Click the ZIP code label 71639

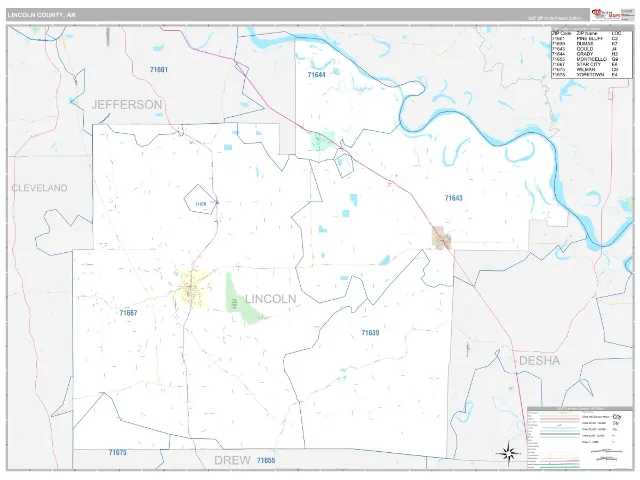click(370, 333)
